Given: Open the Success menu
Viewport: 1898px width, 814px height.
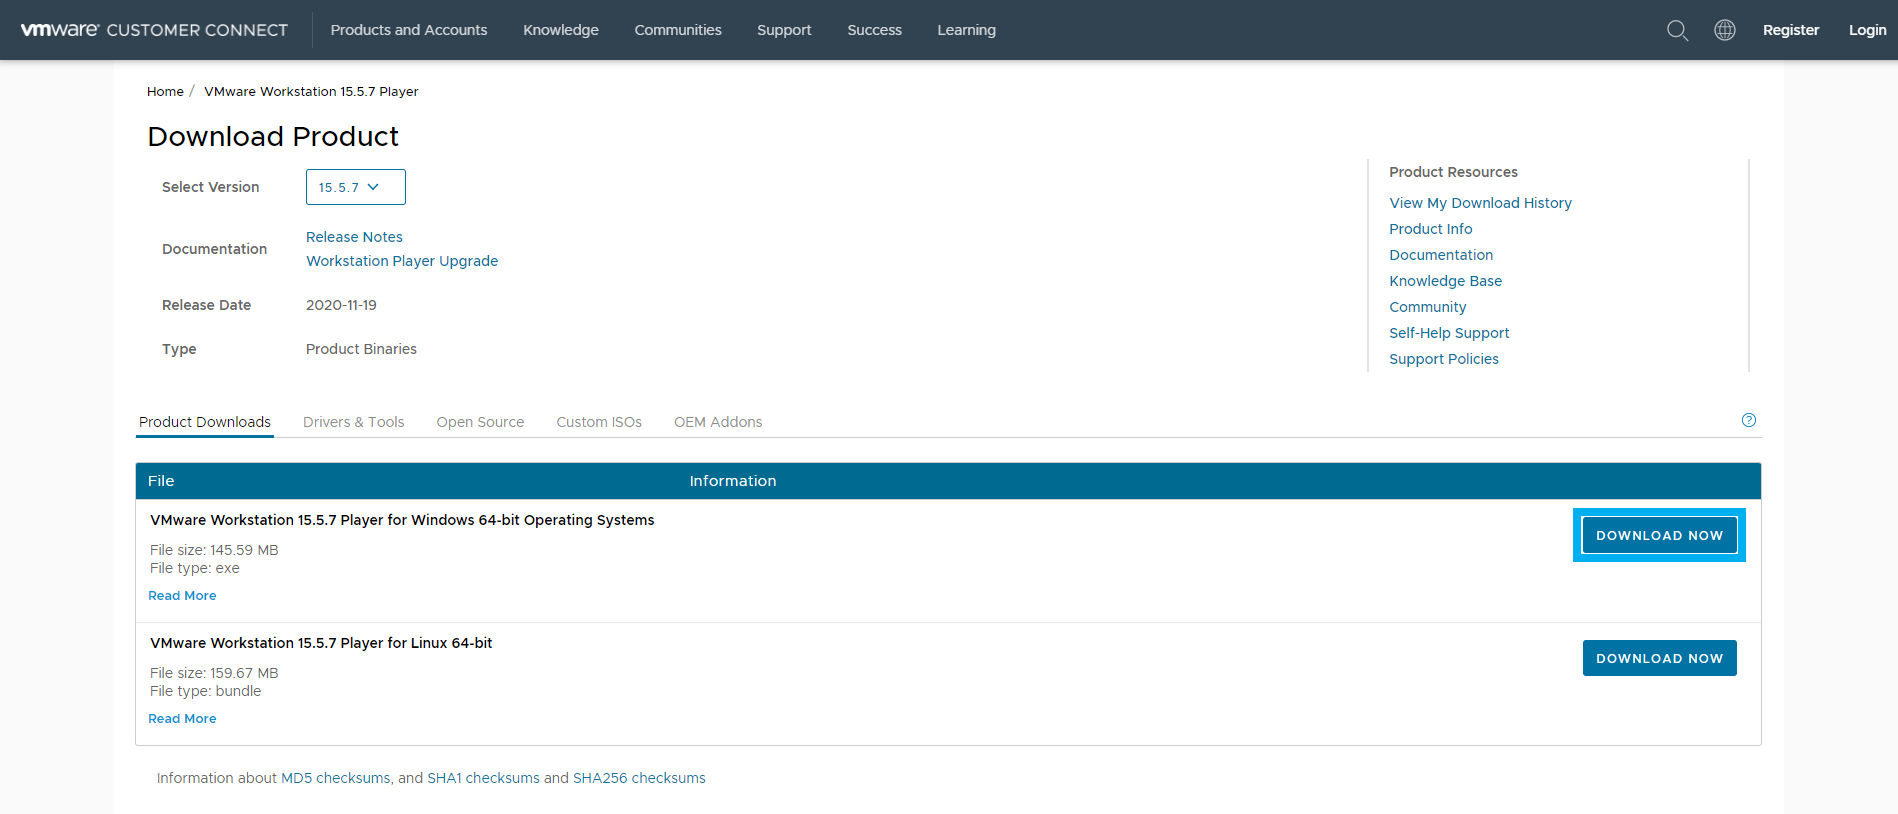Looking at the screenshot, I should (x=874, y=30).
